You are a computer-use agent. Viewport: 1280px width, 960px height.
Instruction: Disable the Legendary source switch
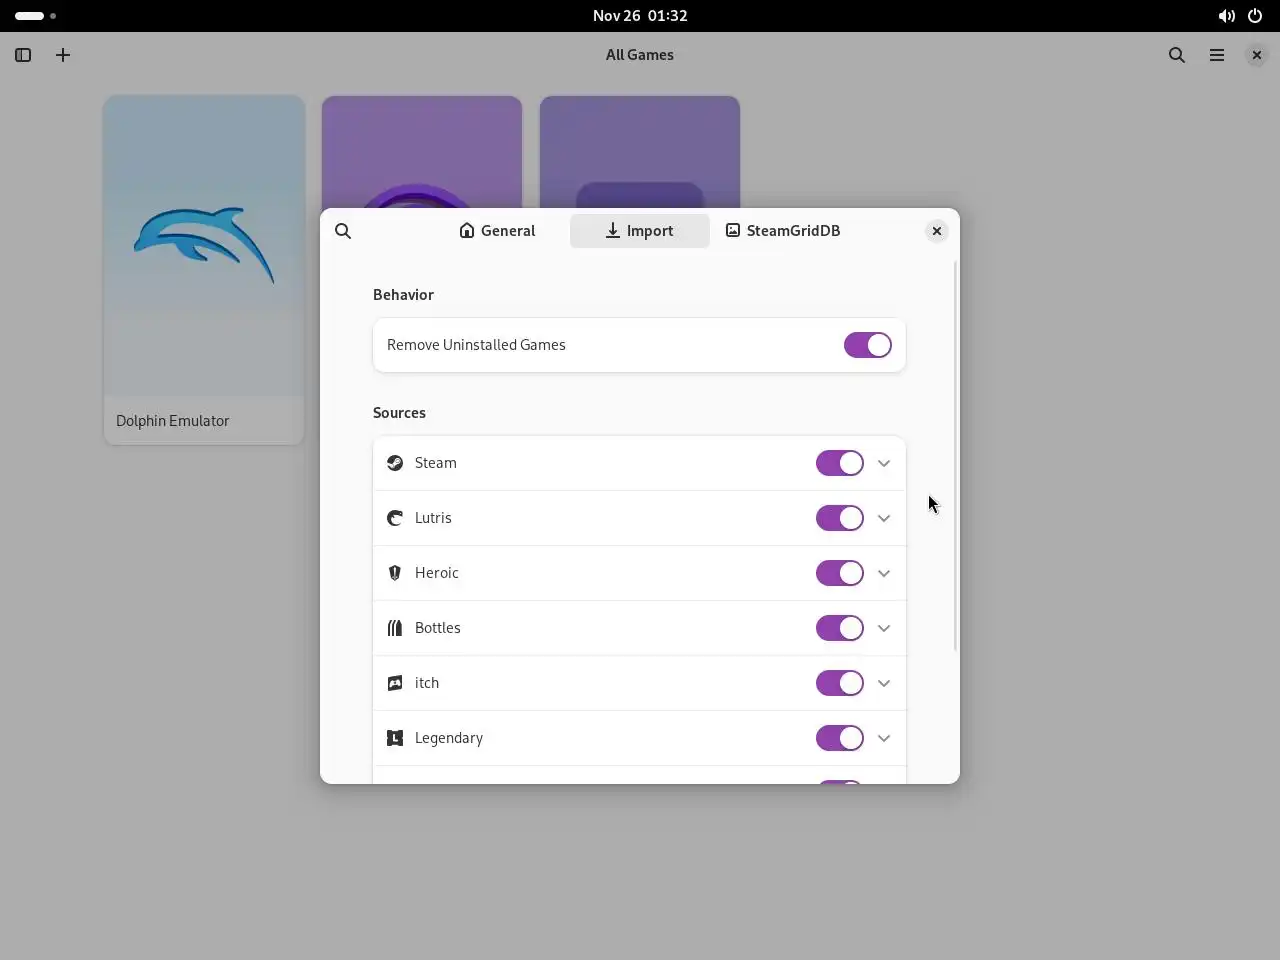click(840, 738)
